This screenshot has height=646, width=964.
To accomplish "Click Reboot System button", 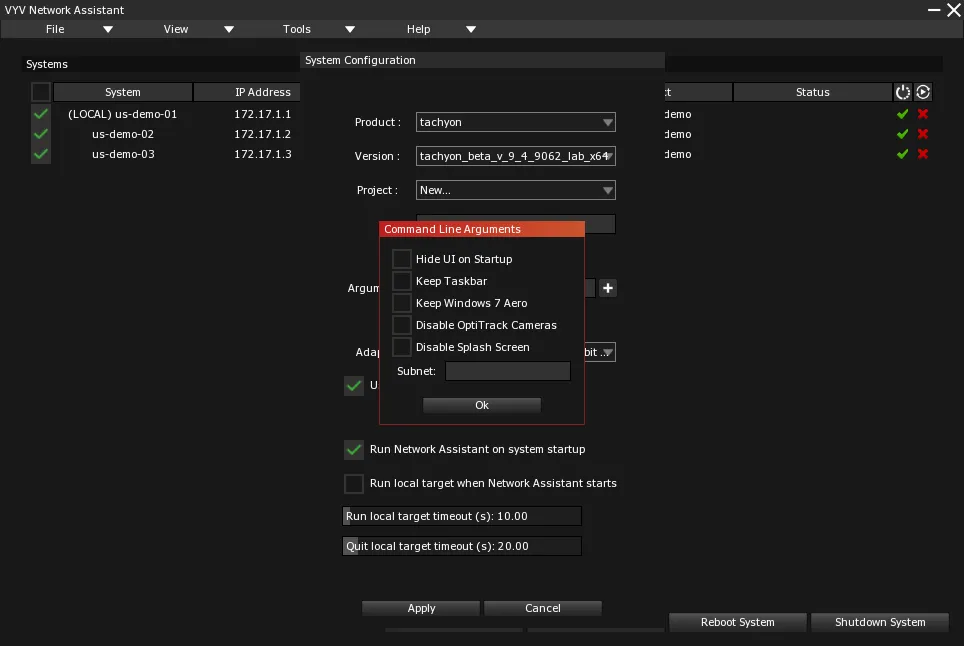I will [x=737, y=622].
